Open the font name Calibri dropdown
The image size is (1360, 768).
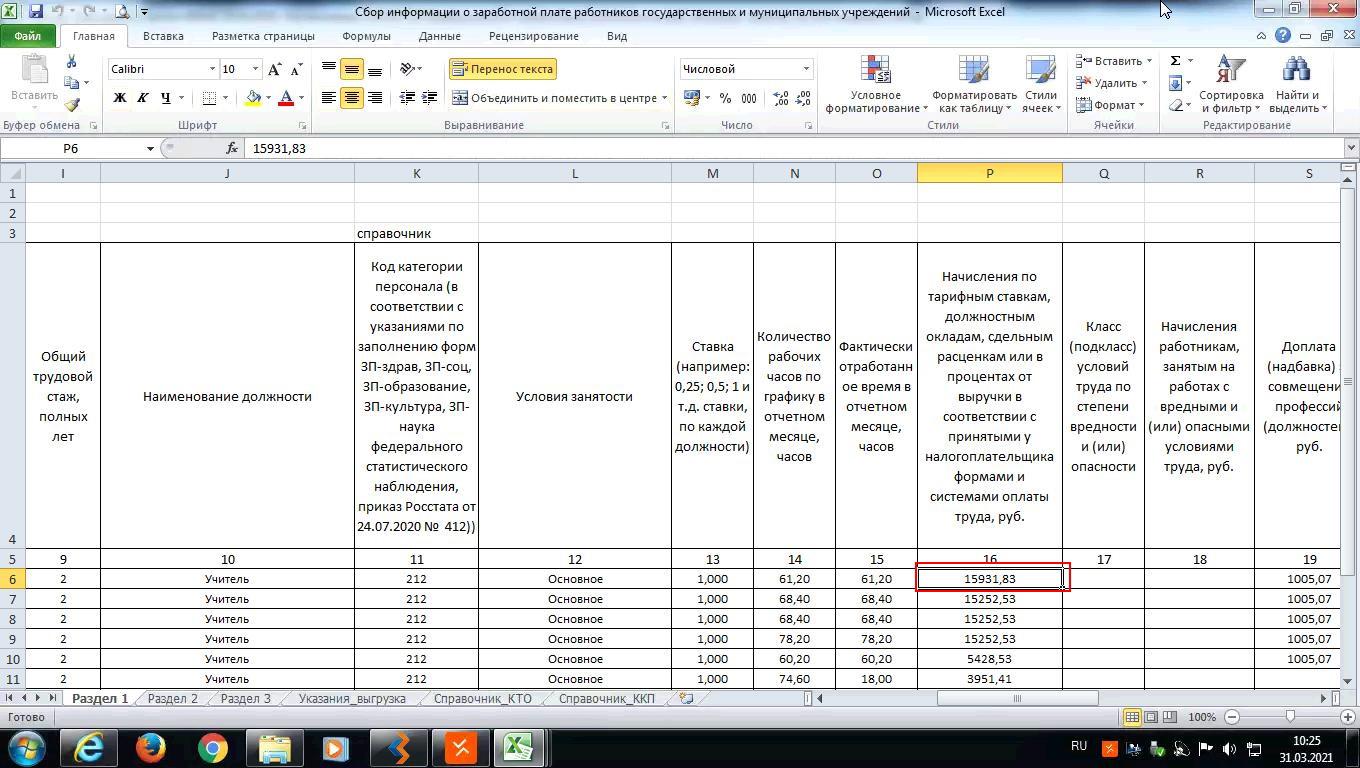click(x=212, y=69)
